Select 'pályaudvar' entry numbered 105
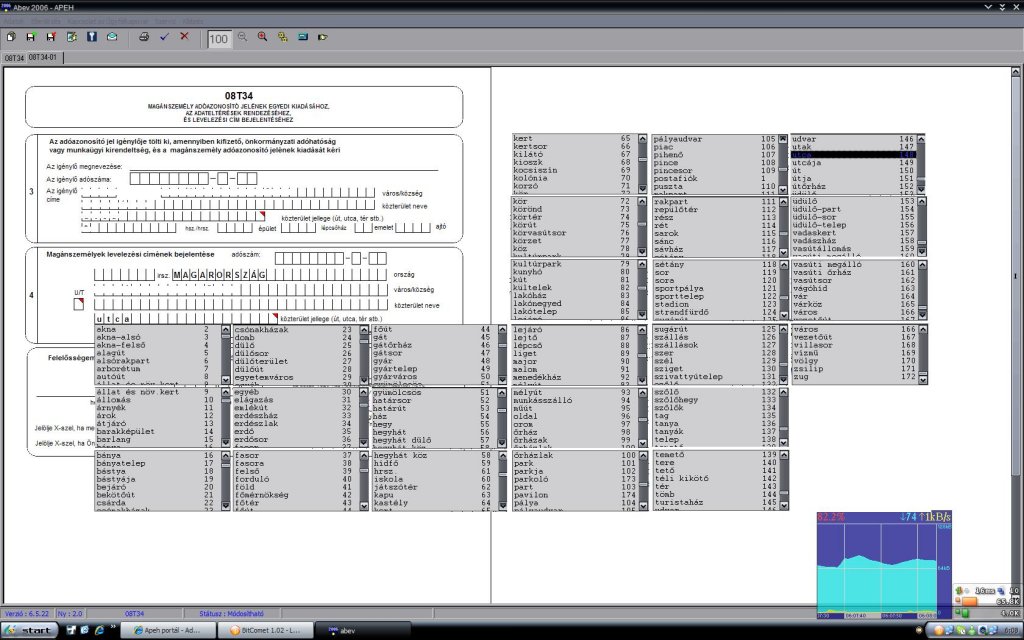The width and height of the screenshot is (1024, 640). coord(714,139)
